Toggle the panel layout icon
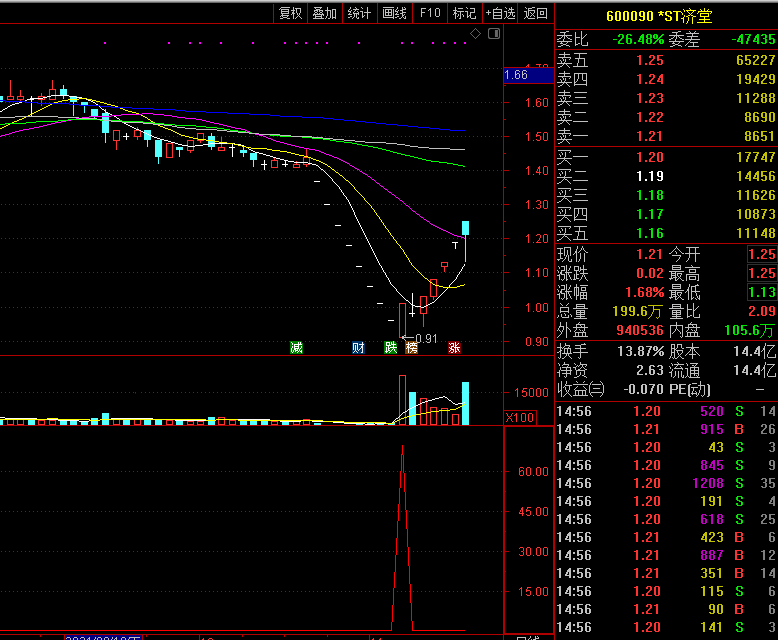Image resolution: width=778 pixels, height=640 pixels. [x=494, y=34]
